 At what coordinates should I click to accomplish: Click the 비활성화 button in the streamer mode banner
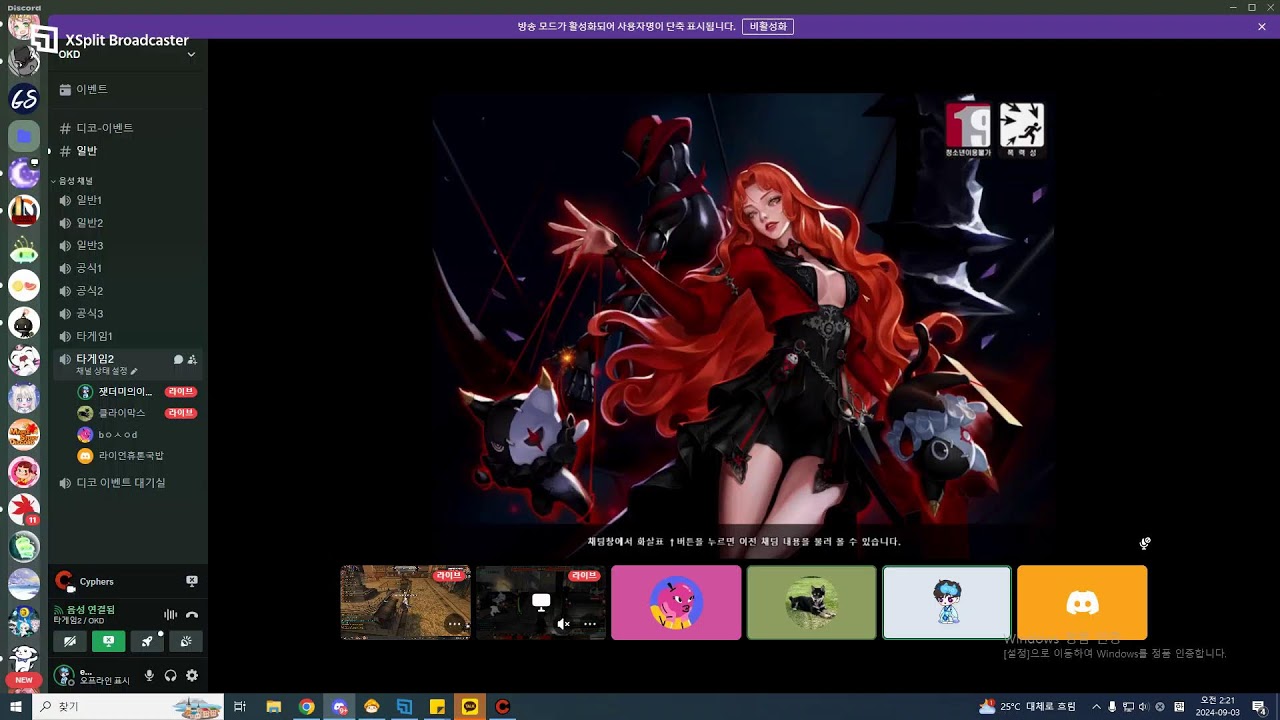(768, 27)
